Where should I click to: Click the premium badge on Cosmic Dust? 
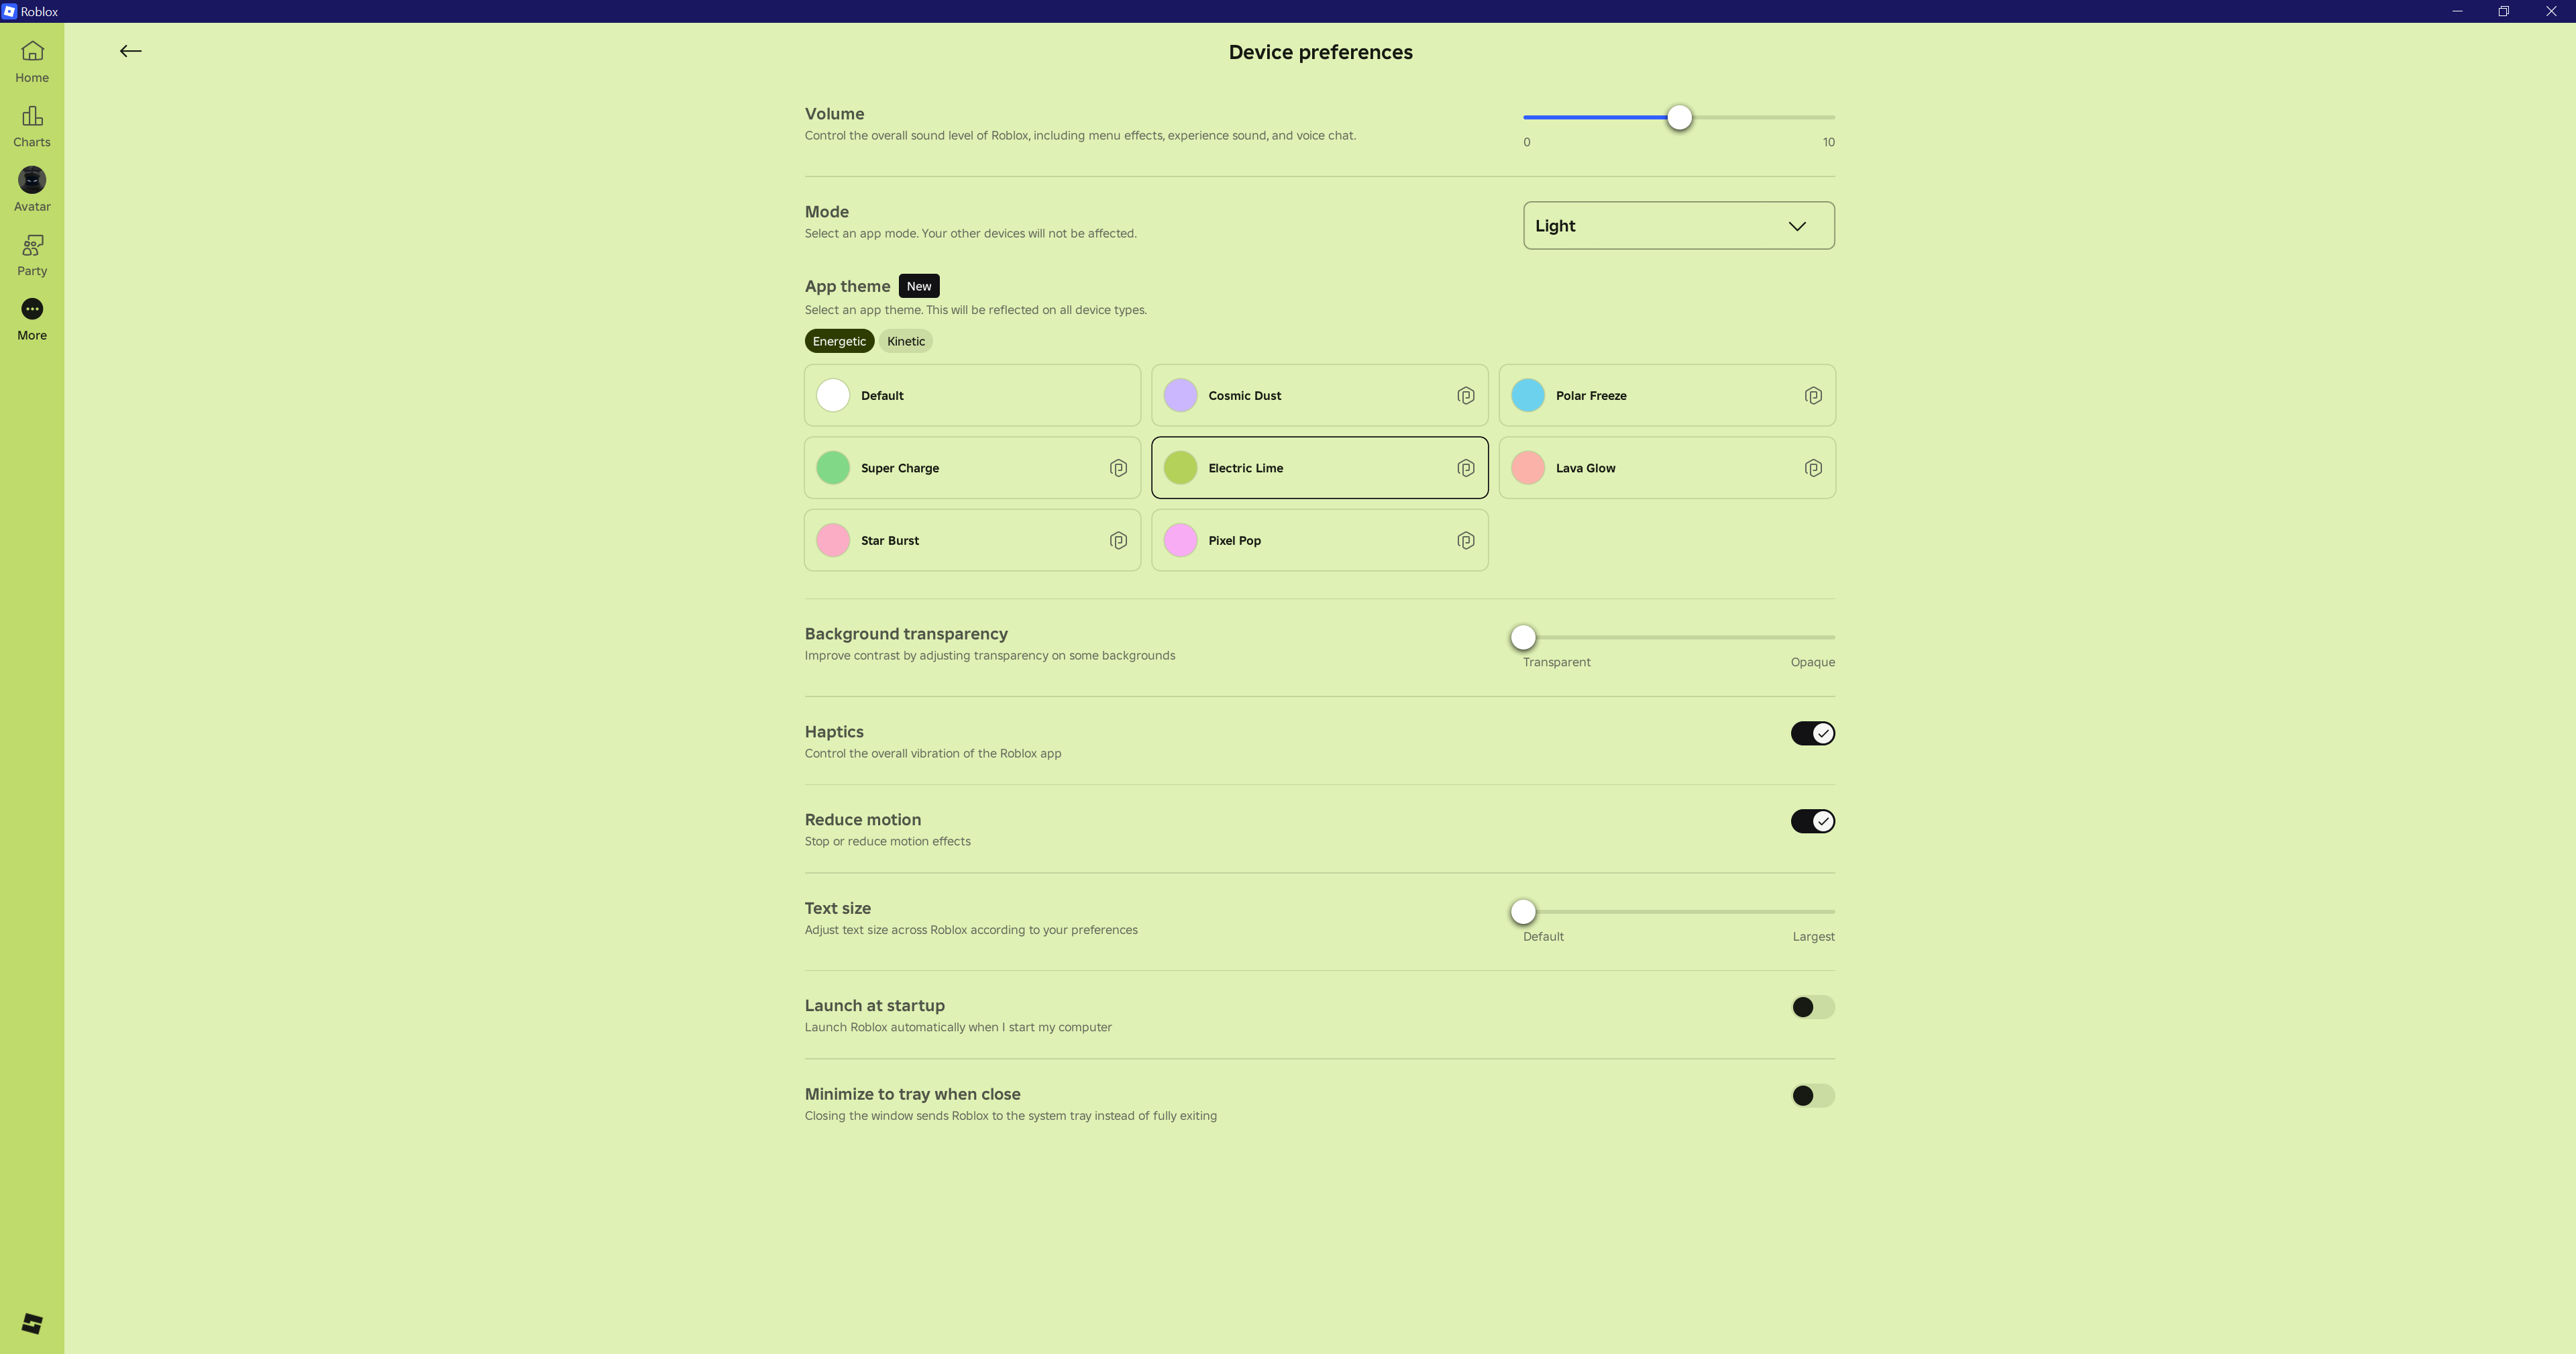(x=1465, y=396)
